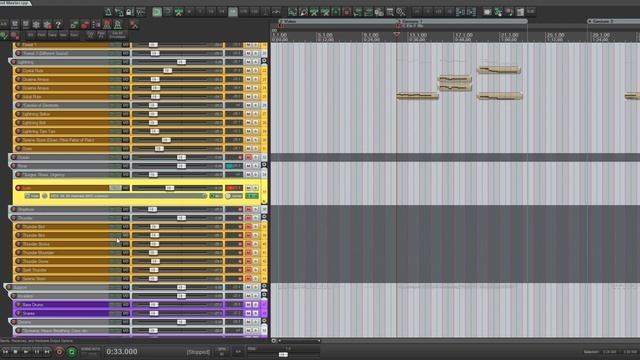This screenshot has height=360, width=640.
Task: Click the 0:33.000 time display
Action: click(x=122, y=351)
